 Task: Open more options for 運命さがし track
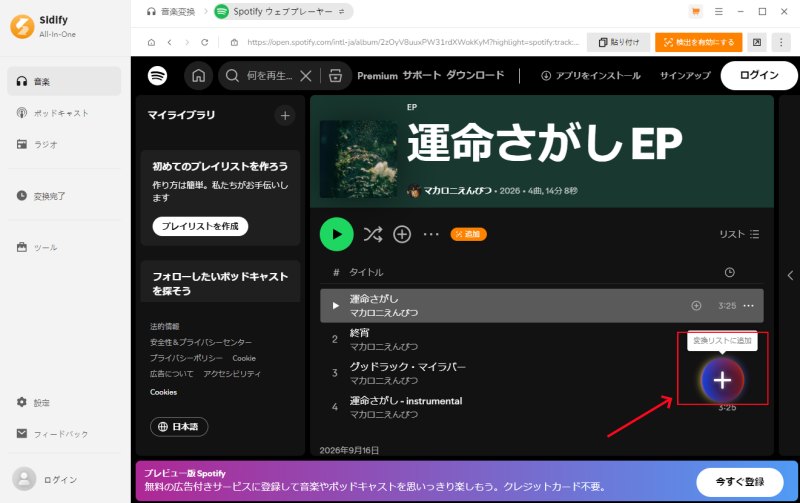(748, 306)
